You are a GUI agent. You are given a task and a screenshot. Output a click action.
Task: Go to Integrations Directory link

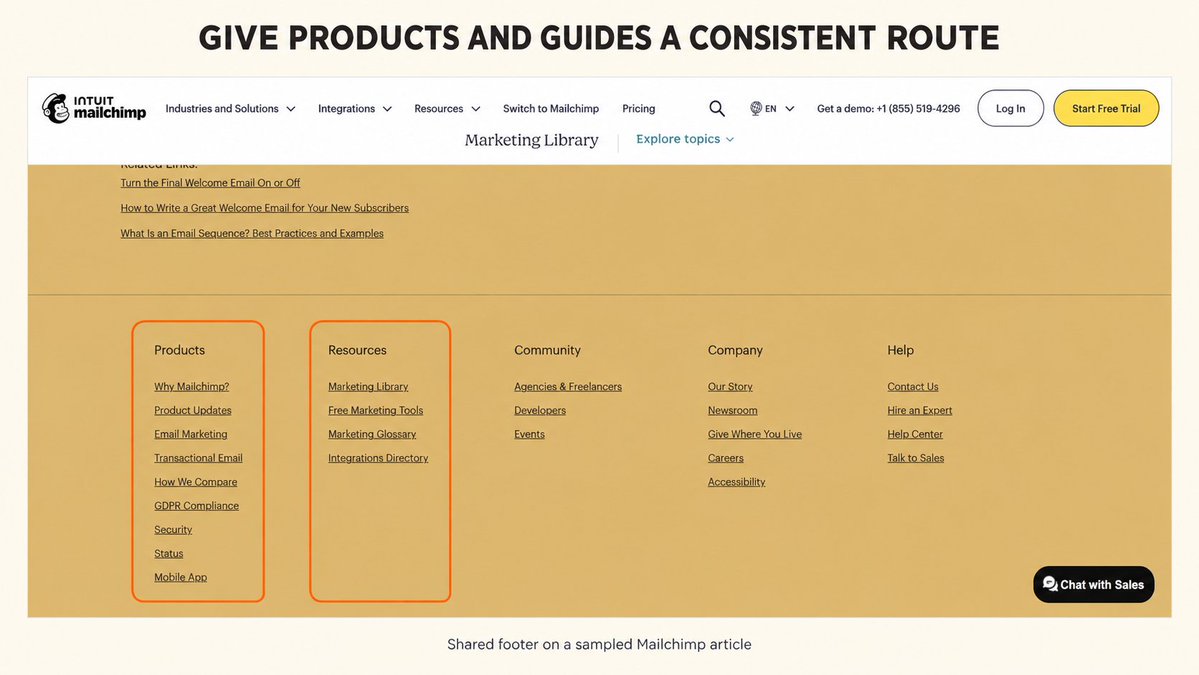[378, 458]
